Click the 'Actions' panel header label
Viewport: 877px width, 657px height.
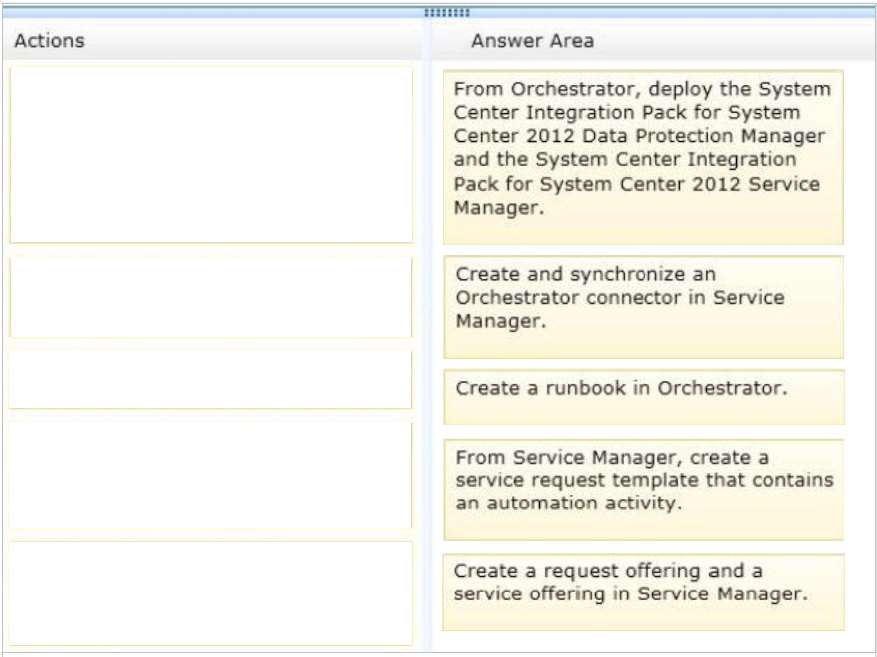49,41
